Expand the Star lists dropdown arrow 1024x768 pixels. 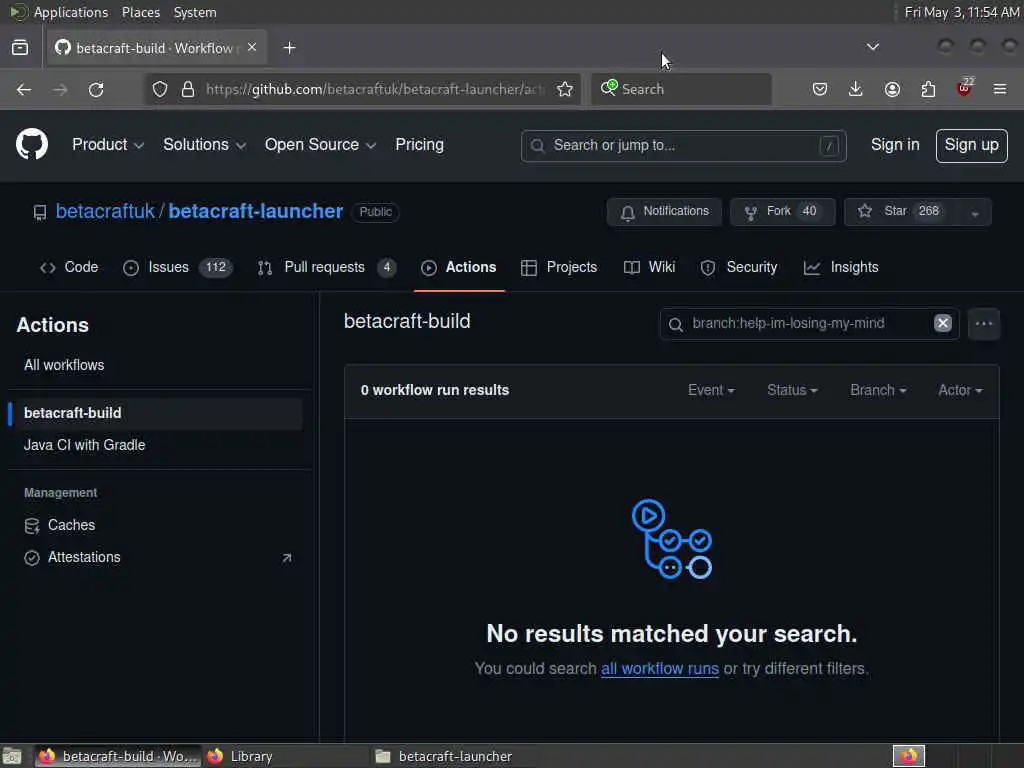tap(974, 213)
